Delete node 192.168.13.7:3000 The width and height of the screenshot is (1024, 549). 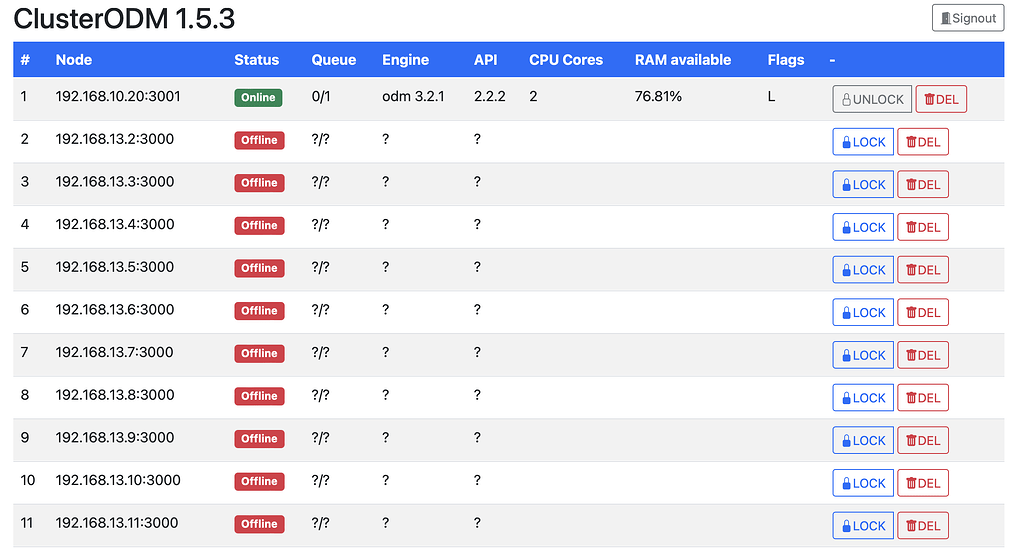click(923, 355)
